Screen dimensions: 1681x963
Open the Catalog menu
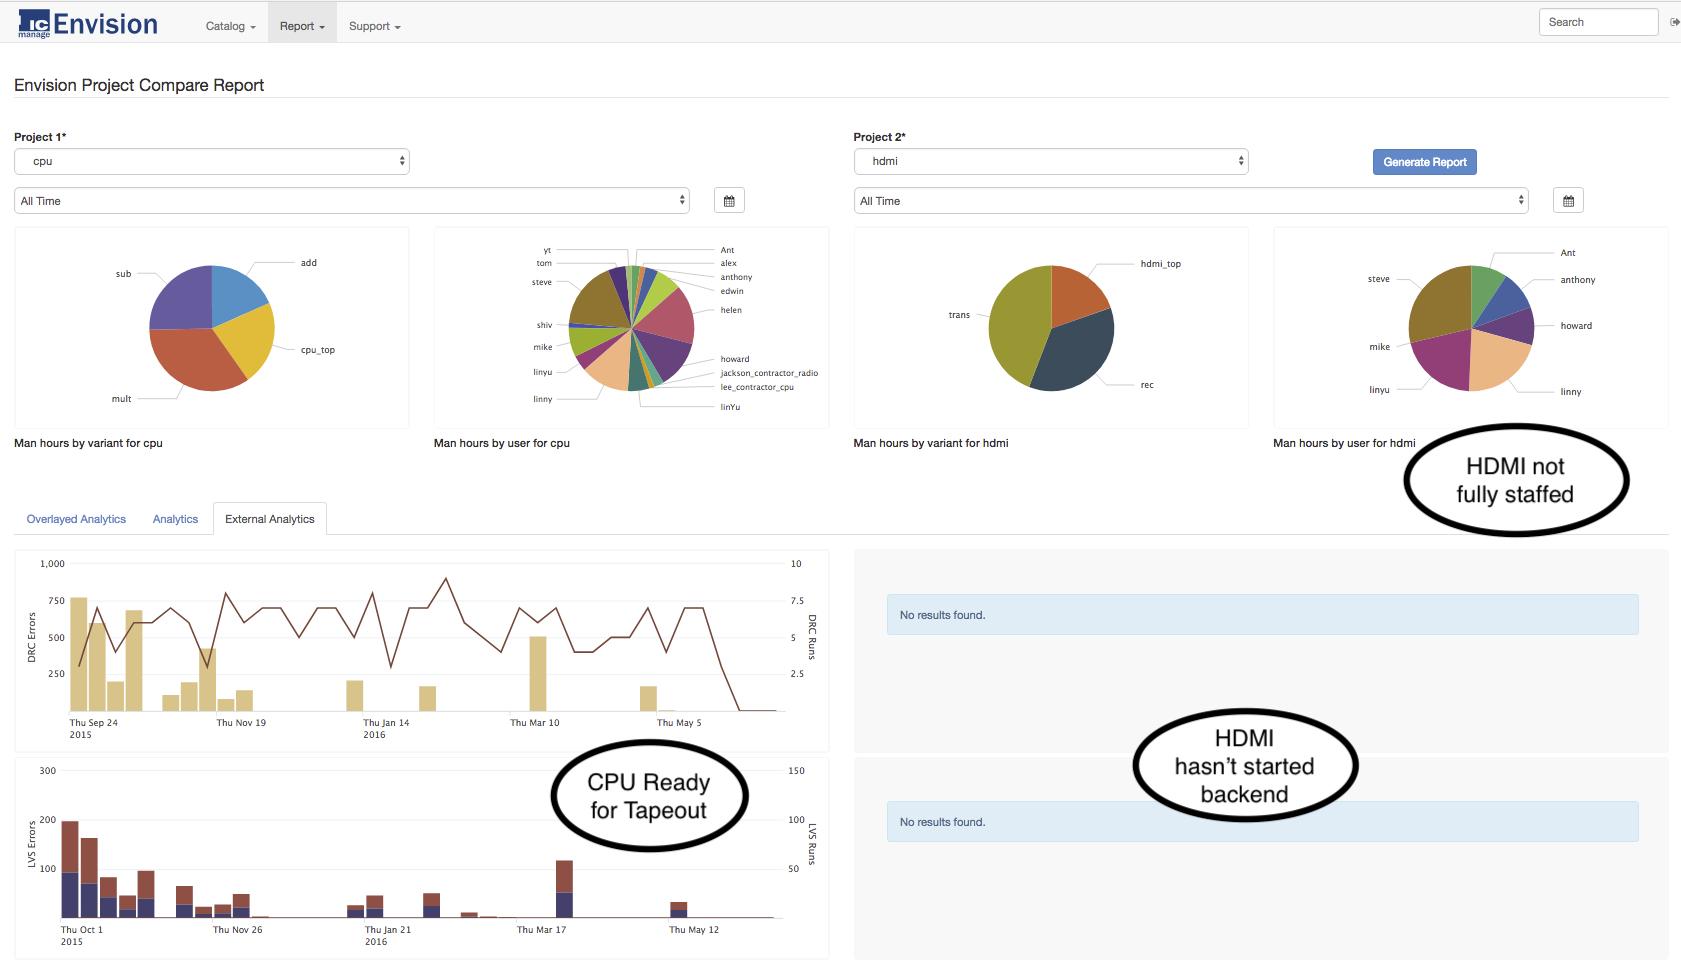point(230,26)
